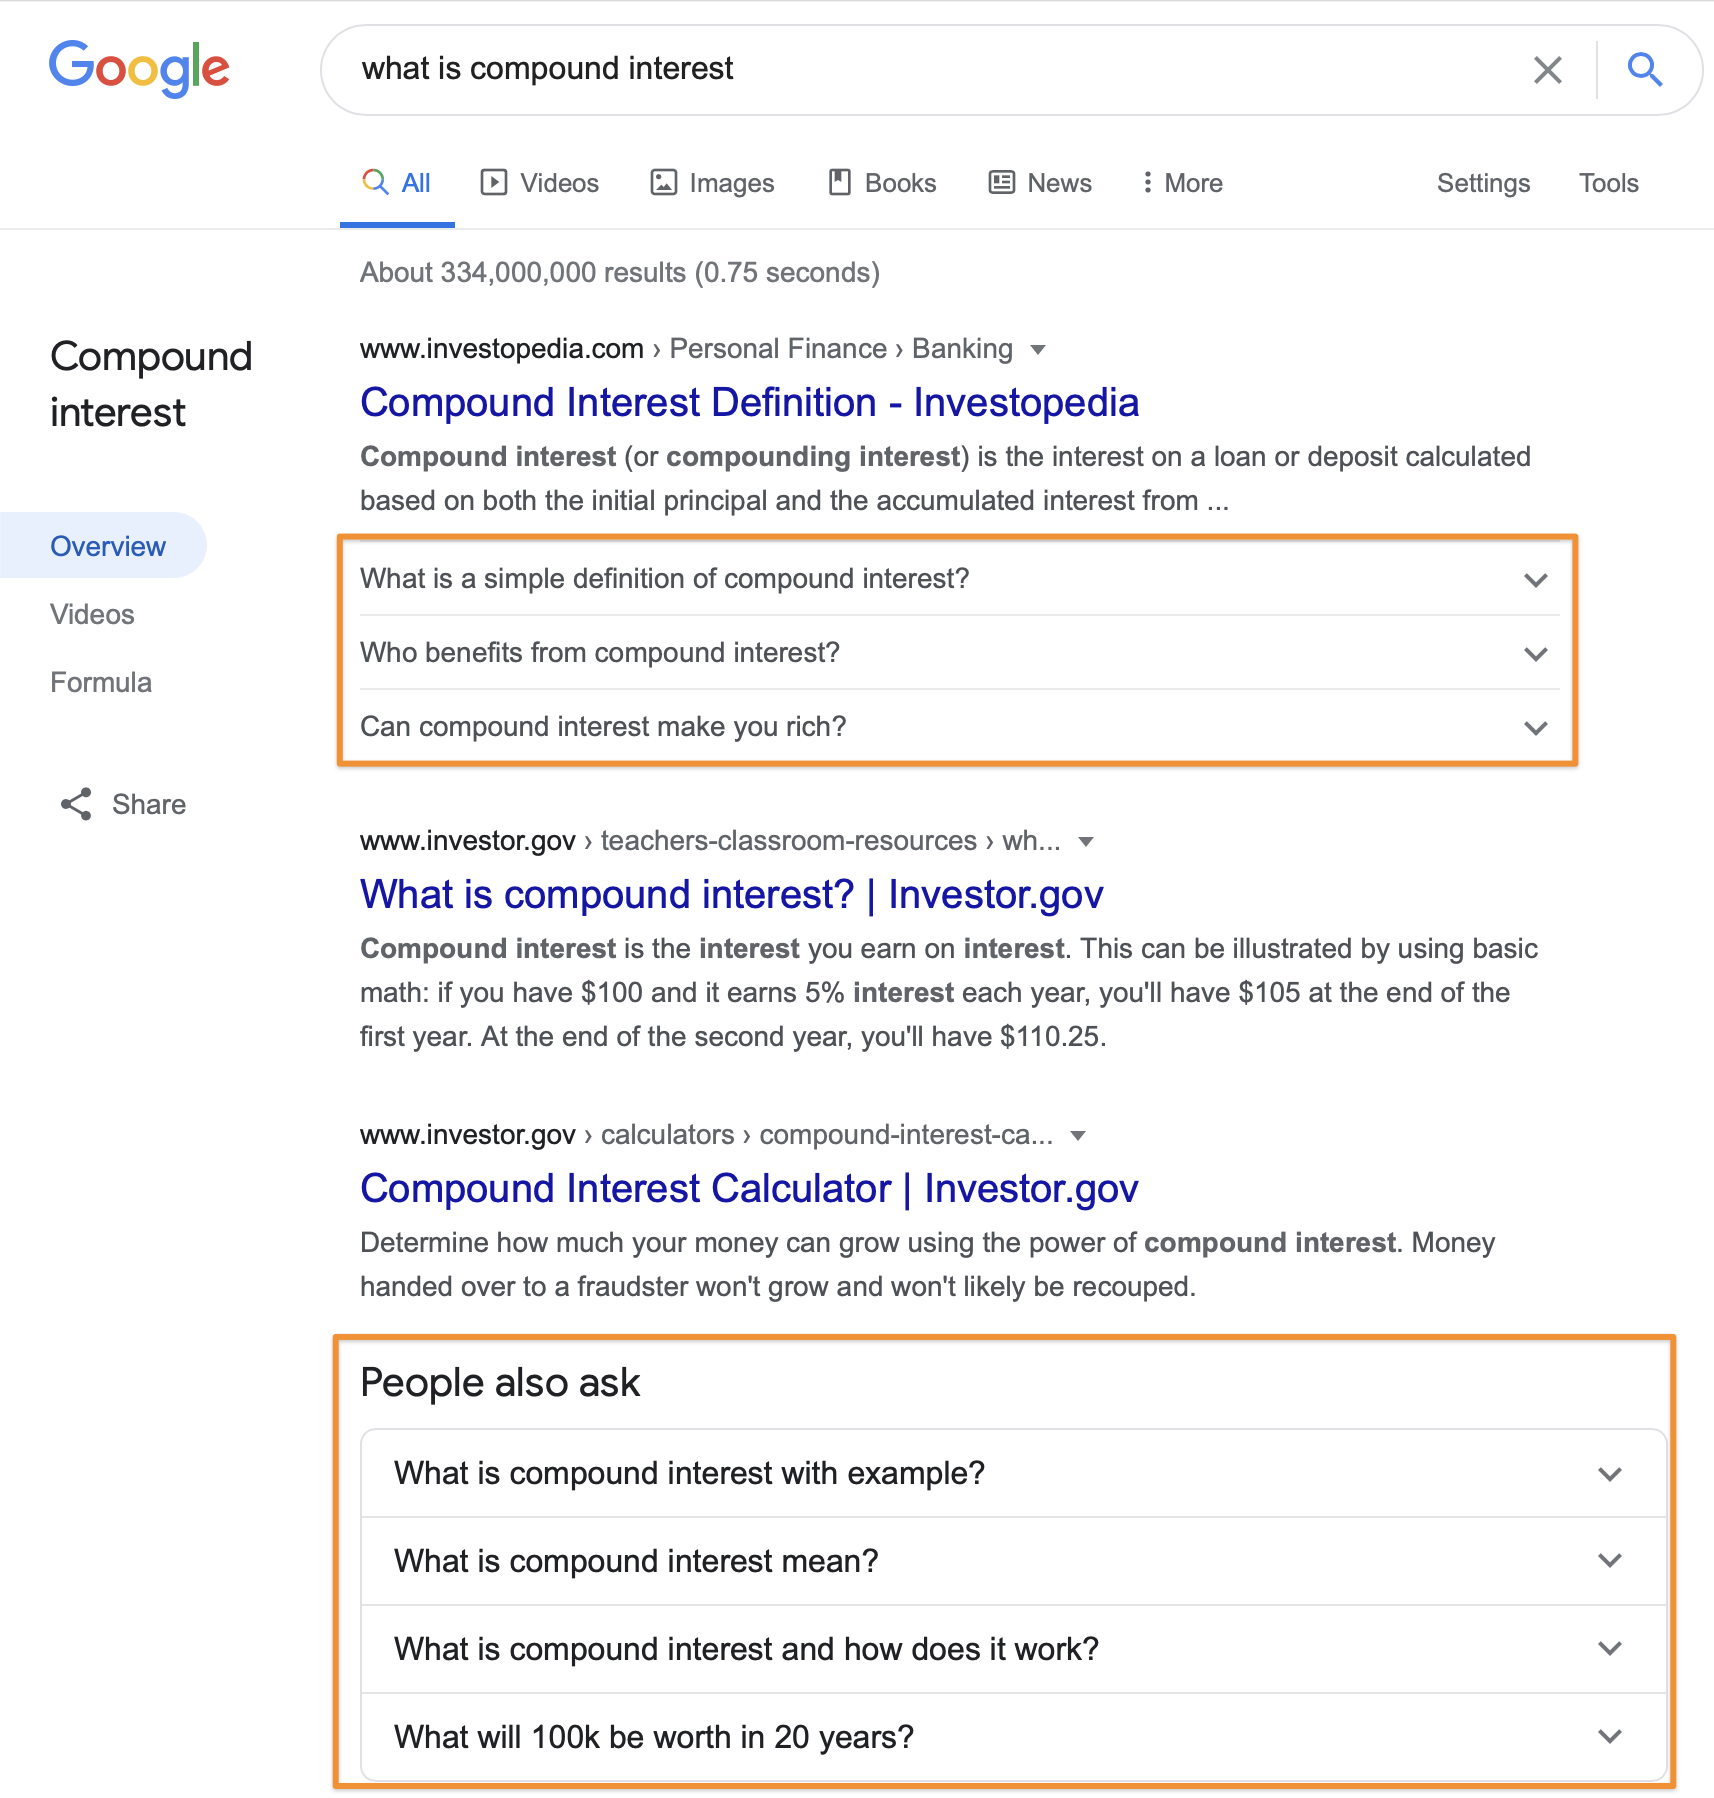Click the Books tab icon
Viewport: 1714px width, 1798px height.
pyautogui.click(x=840, y=182)
